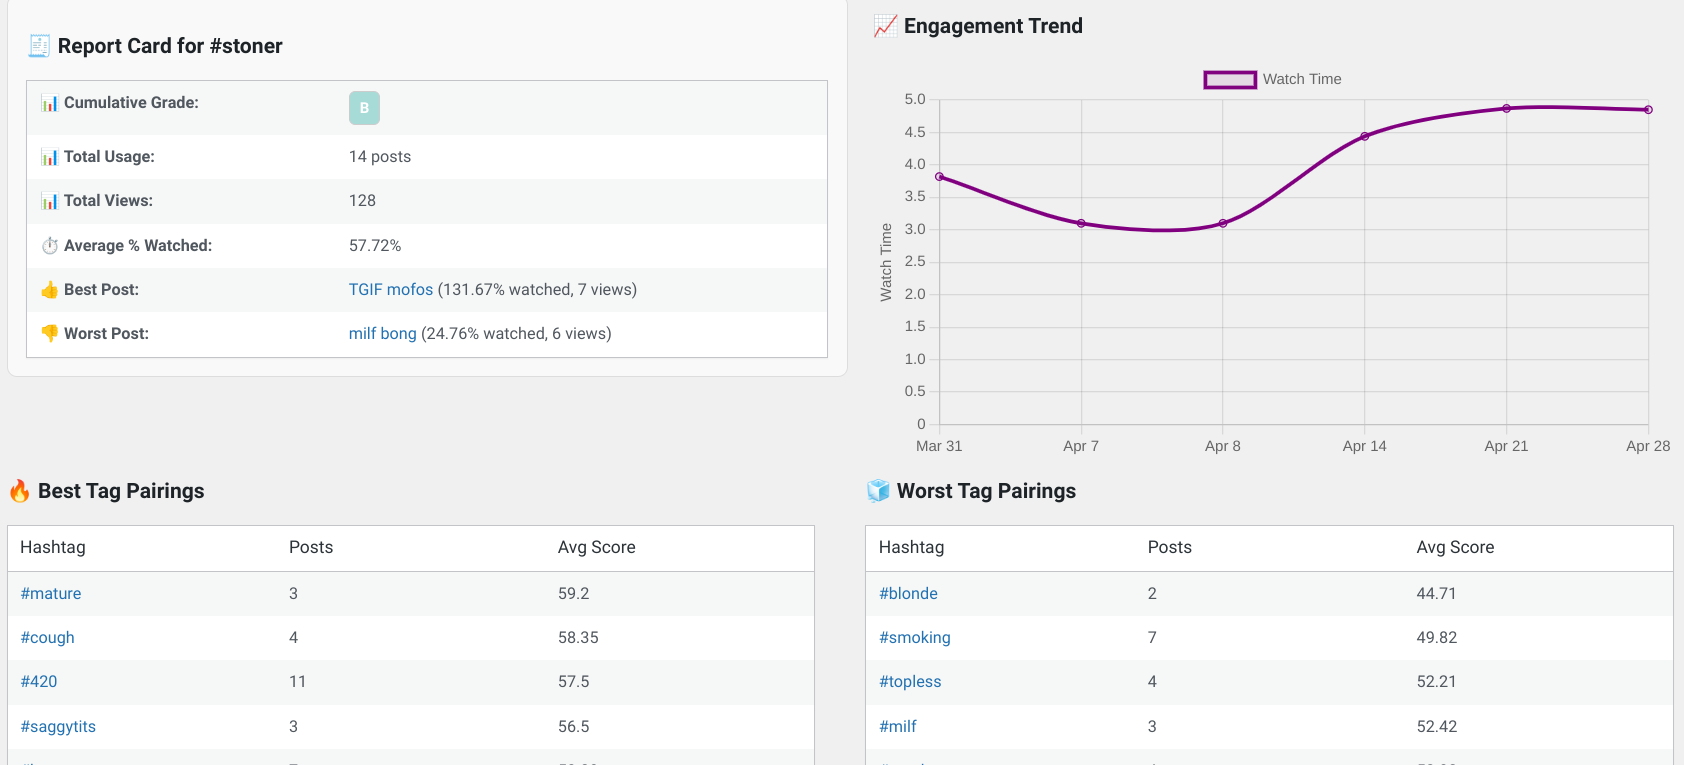Image resolution: width=1684 pixels, height=765 pixels.
Task: Open the #blonde hashtag link
Action: (x=908, y=594)
